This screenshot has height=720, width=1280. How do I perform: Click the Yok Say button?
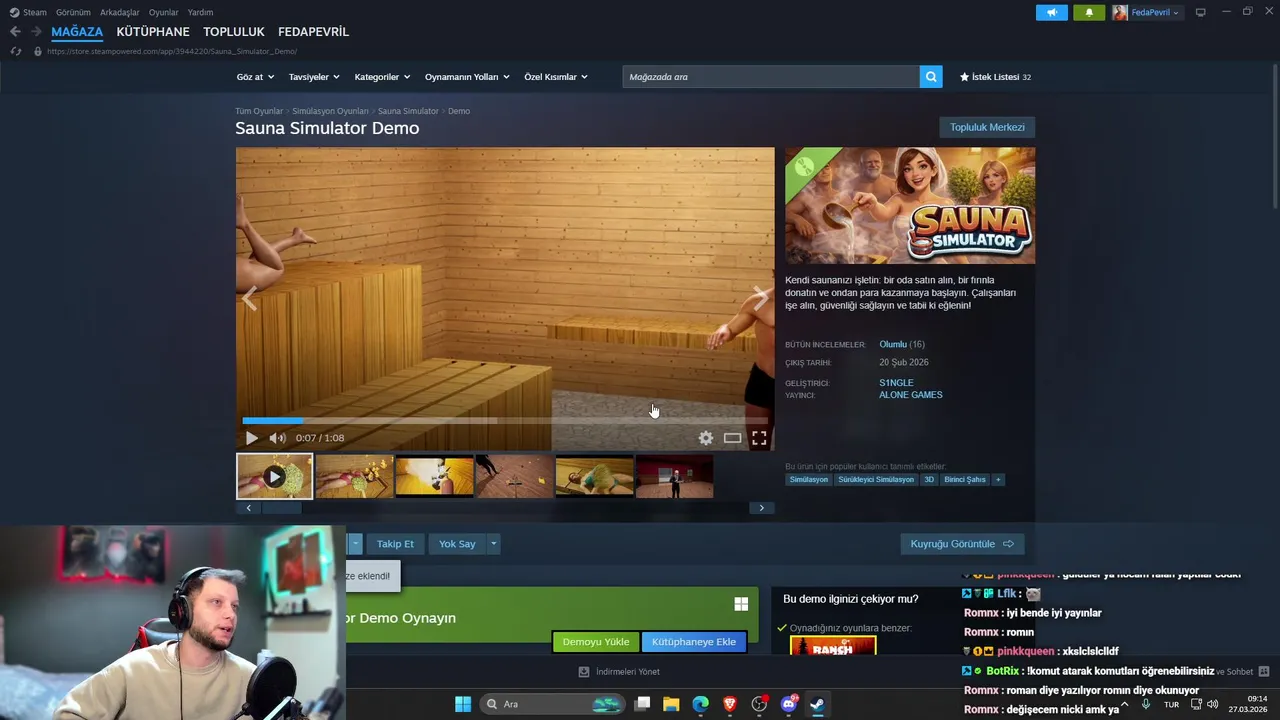coord(457,544)
